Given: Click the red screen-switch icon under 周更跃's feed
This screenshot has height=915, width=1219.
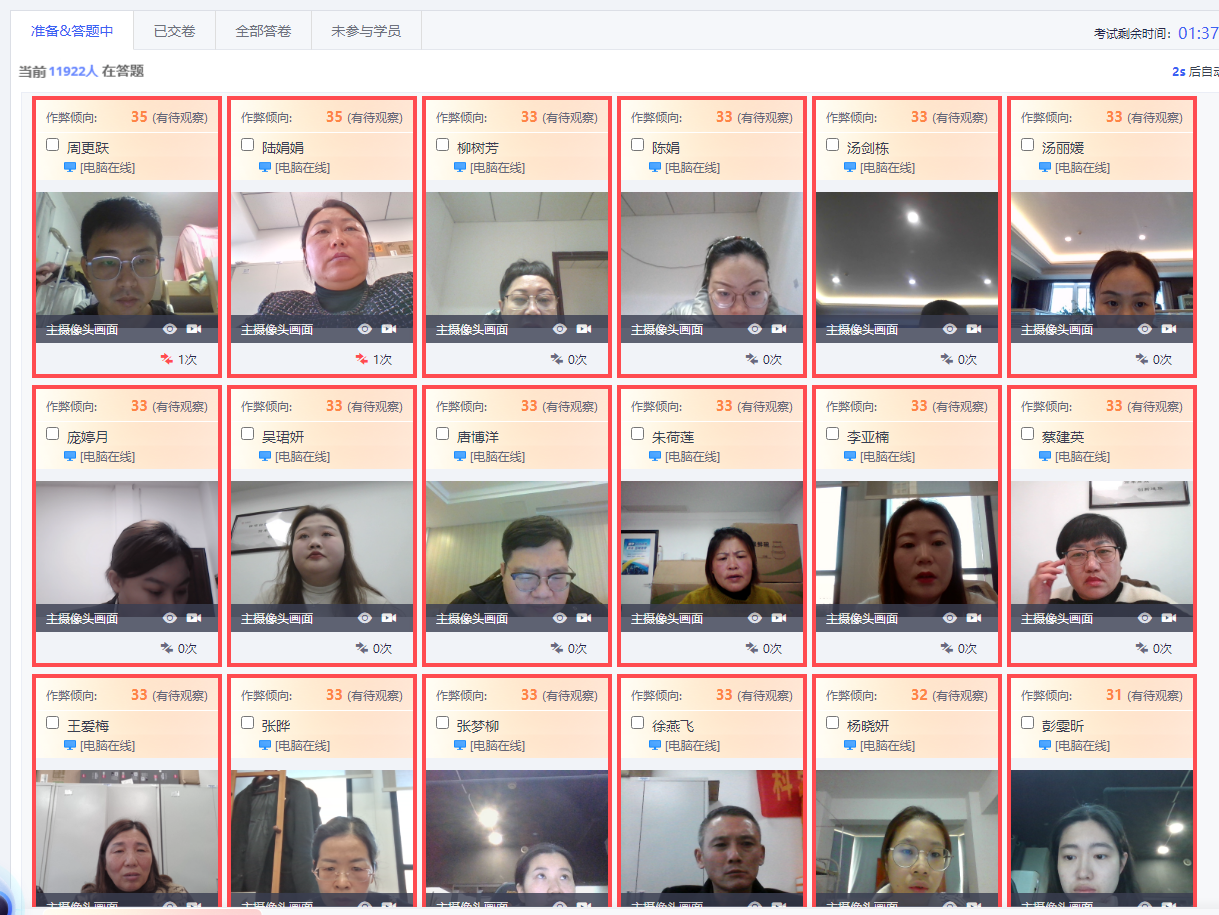Looking at the screenshot, I should (167, 359).
